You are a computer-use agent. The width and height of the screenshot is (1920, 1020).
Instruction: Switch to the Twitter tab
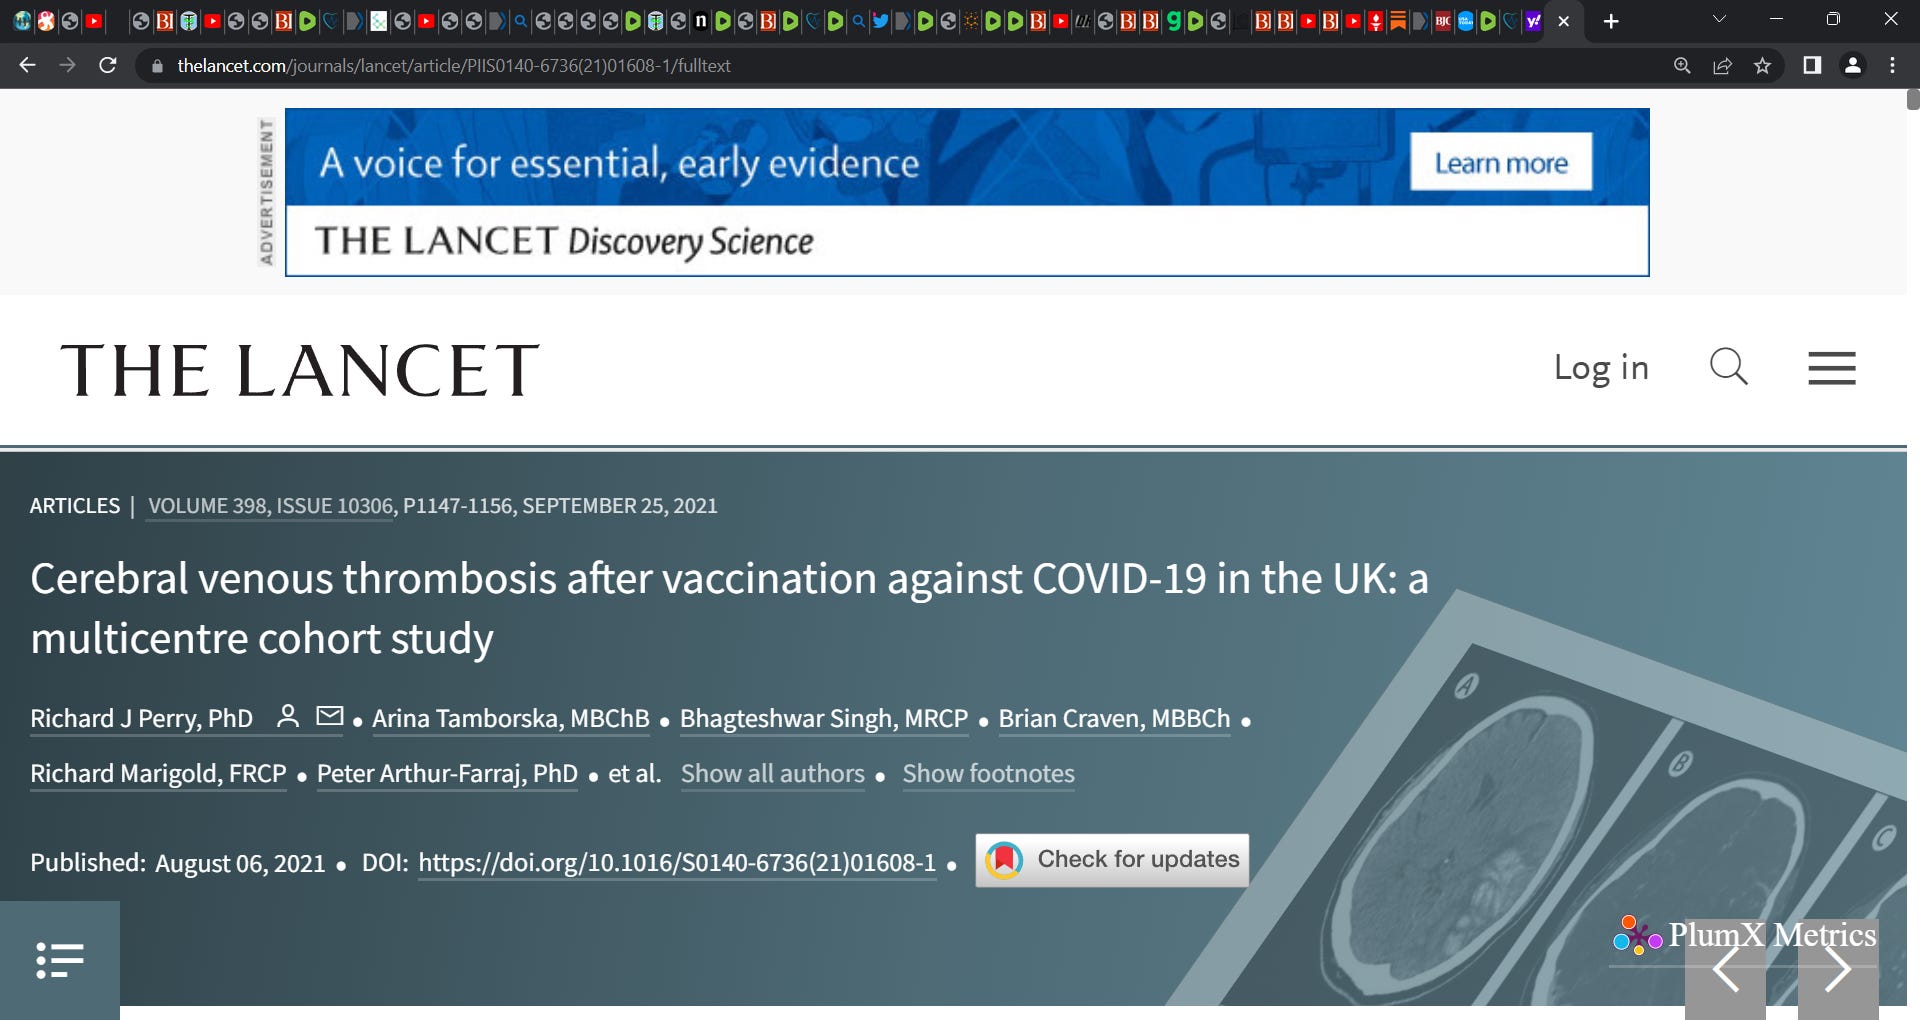click(880, 21)
